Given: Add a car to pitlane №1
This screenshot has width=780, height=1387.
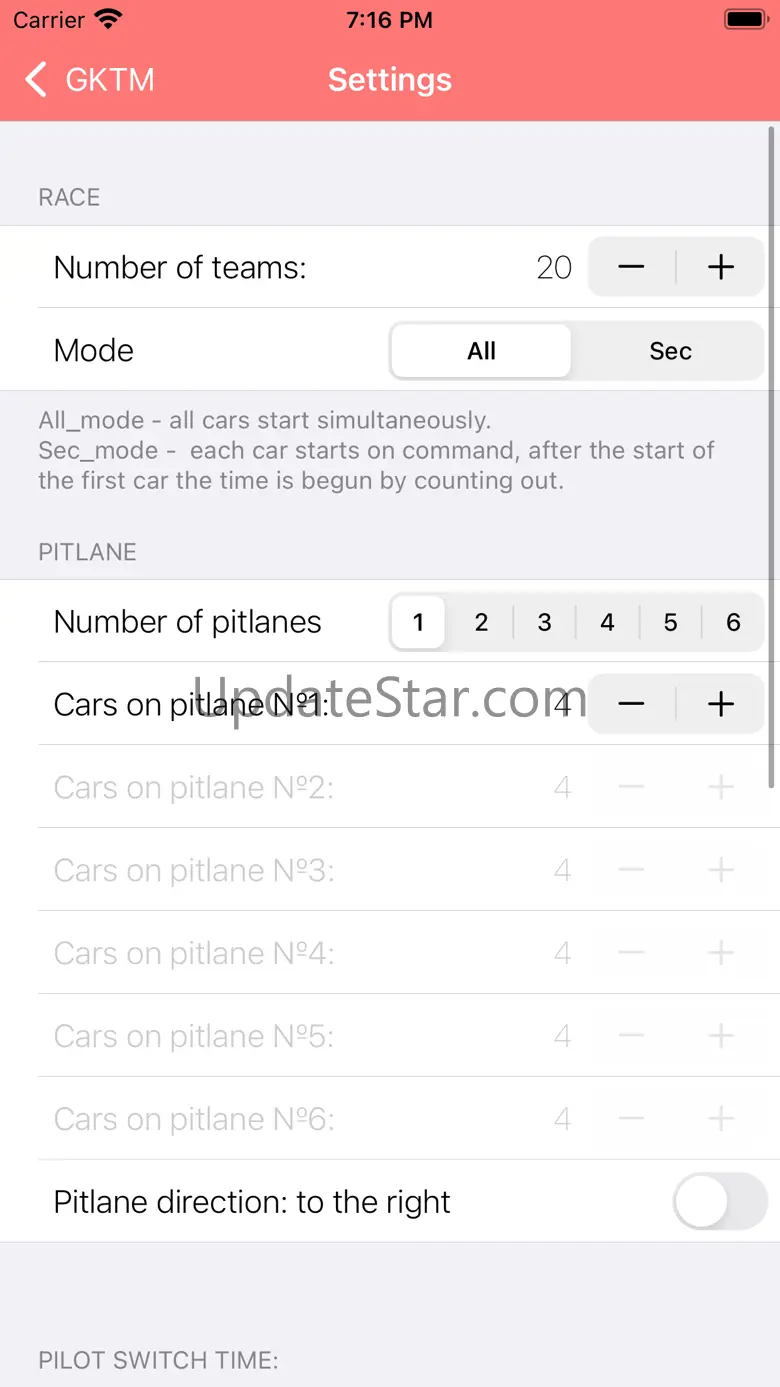Looking at the screenshot, I should 721,704.
